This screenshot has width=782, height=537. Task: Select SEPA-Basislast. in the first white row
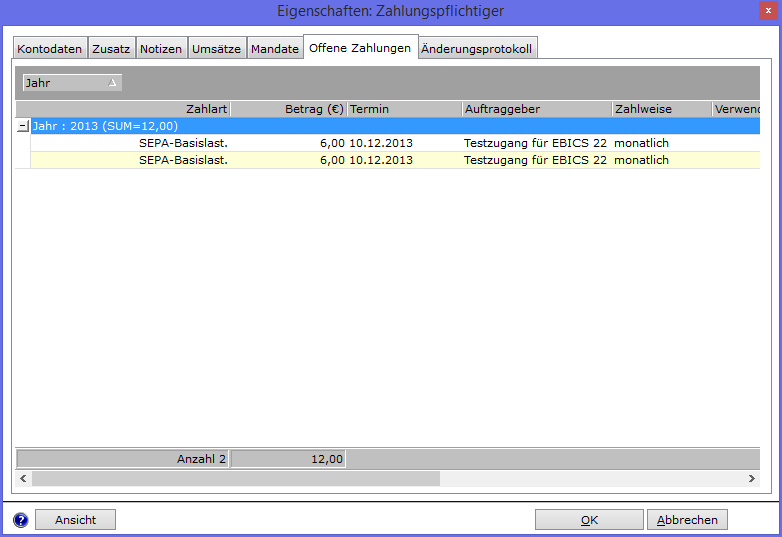183,143
